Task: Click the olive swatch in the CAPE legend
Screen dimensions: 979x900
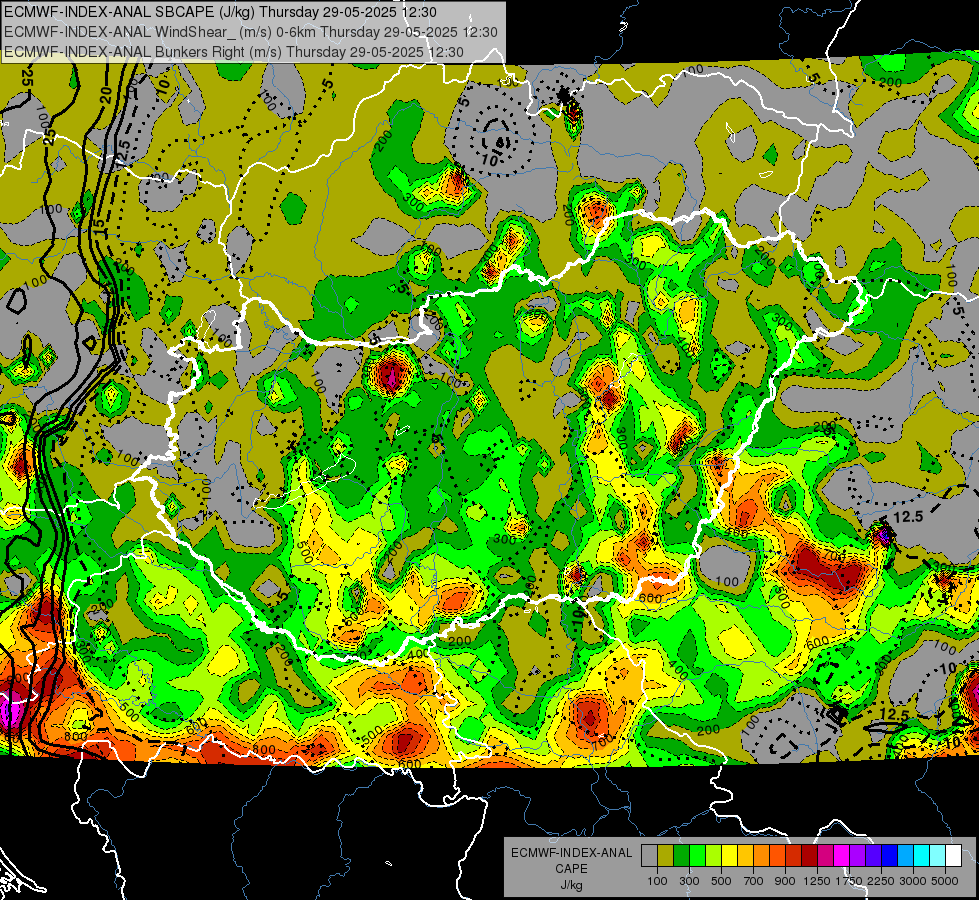Action: (666, 856)
